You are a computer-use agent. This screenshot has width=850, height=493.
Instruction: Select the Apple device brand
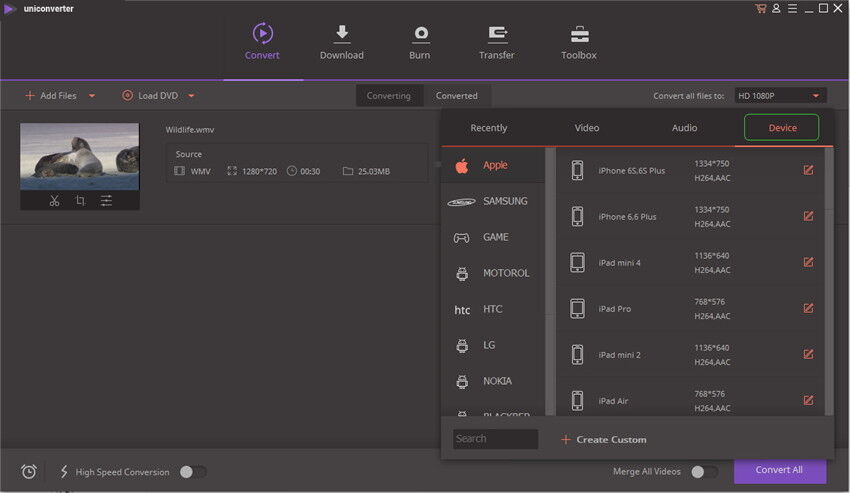pos(493,165)
